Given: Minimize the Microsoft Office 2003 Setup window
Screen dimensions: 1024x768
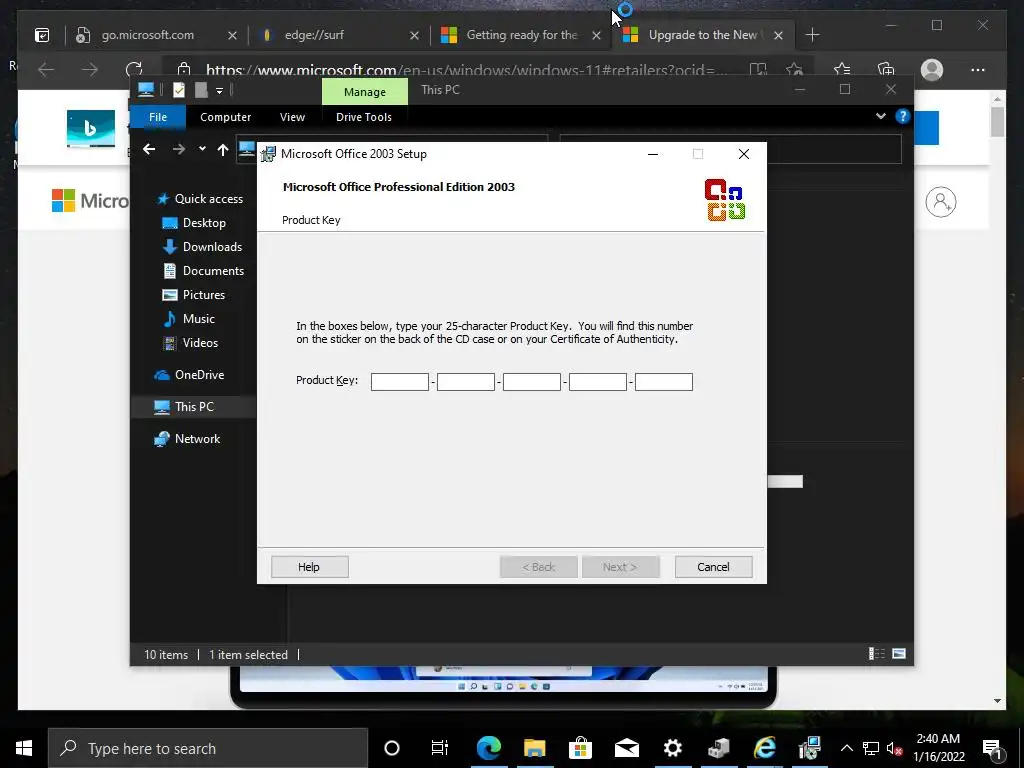Looking at the screenshot, I should (x=652, y=154).
